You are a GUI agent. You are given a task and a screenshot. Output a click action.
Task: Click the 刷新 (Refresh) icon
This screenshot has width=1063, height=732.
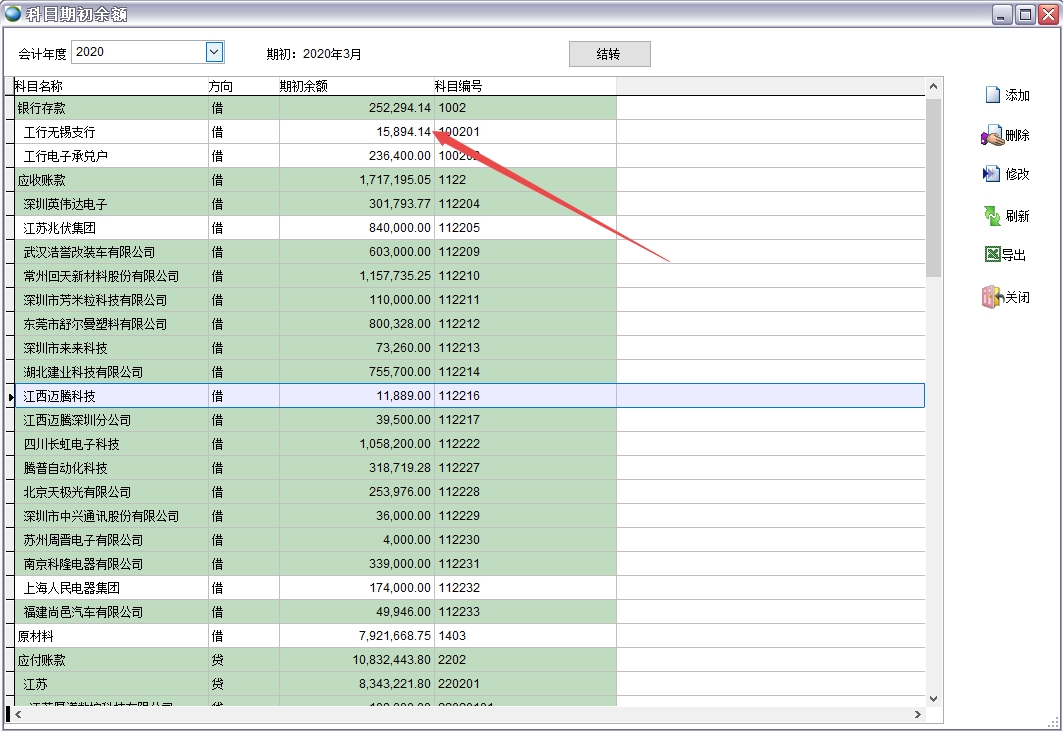click(x=991, y=215)
